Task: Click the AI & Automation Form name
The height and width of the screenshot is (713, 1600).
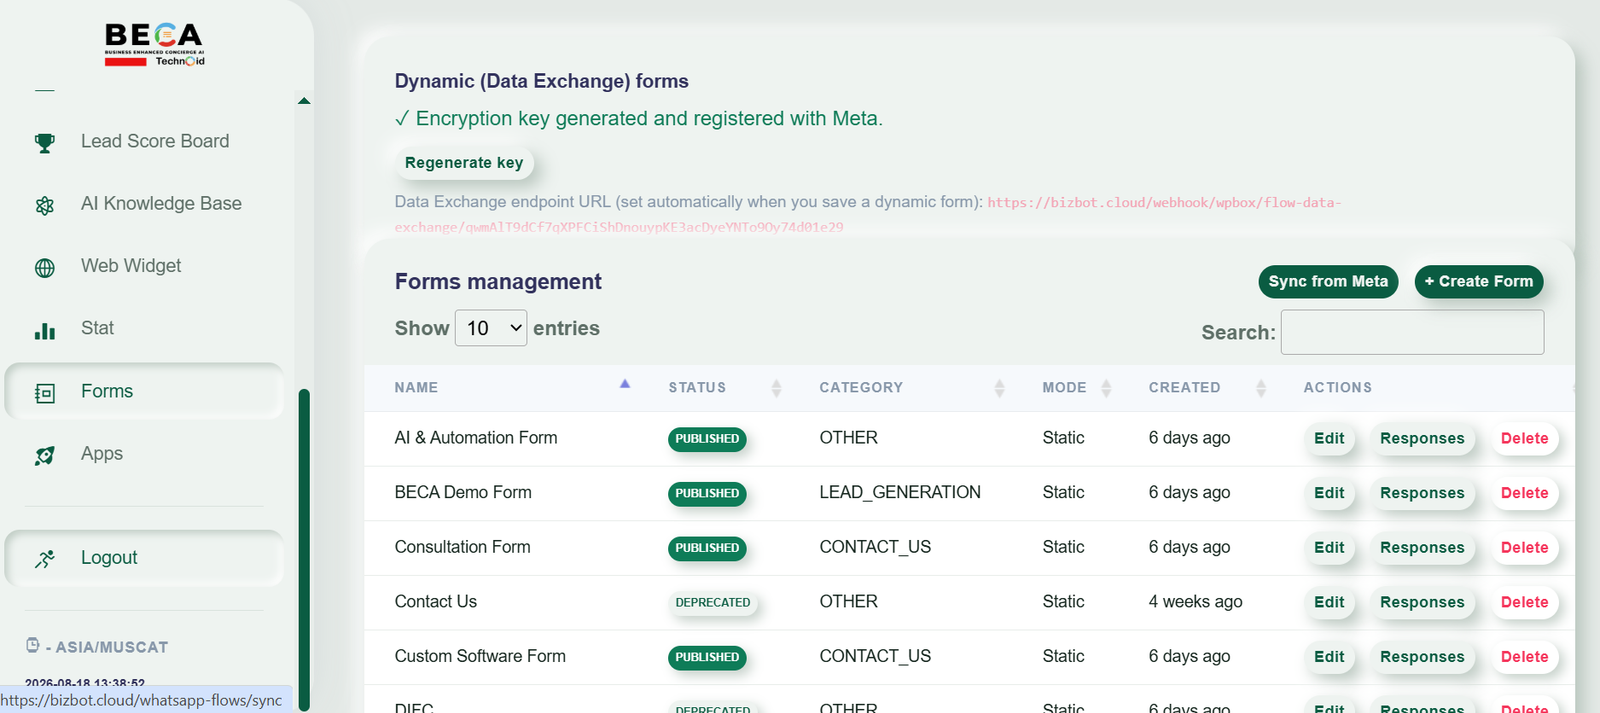Action: [476, 438]
